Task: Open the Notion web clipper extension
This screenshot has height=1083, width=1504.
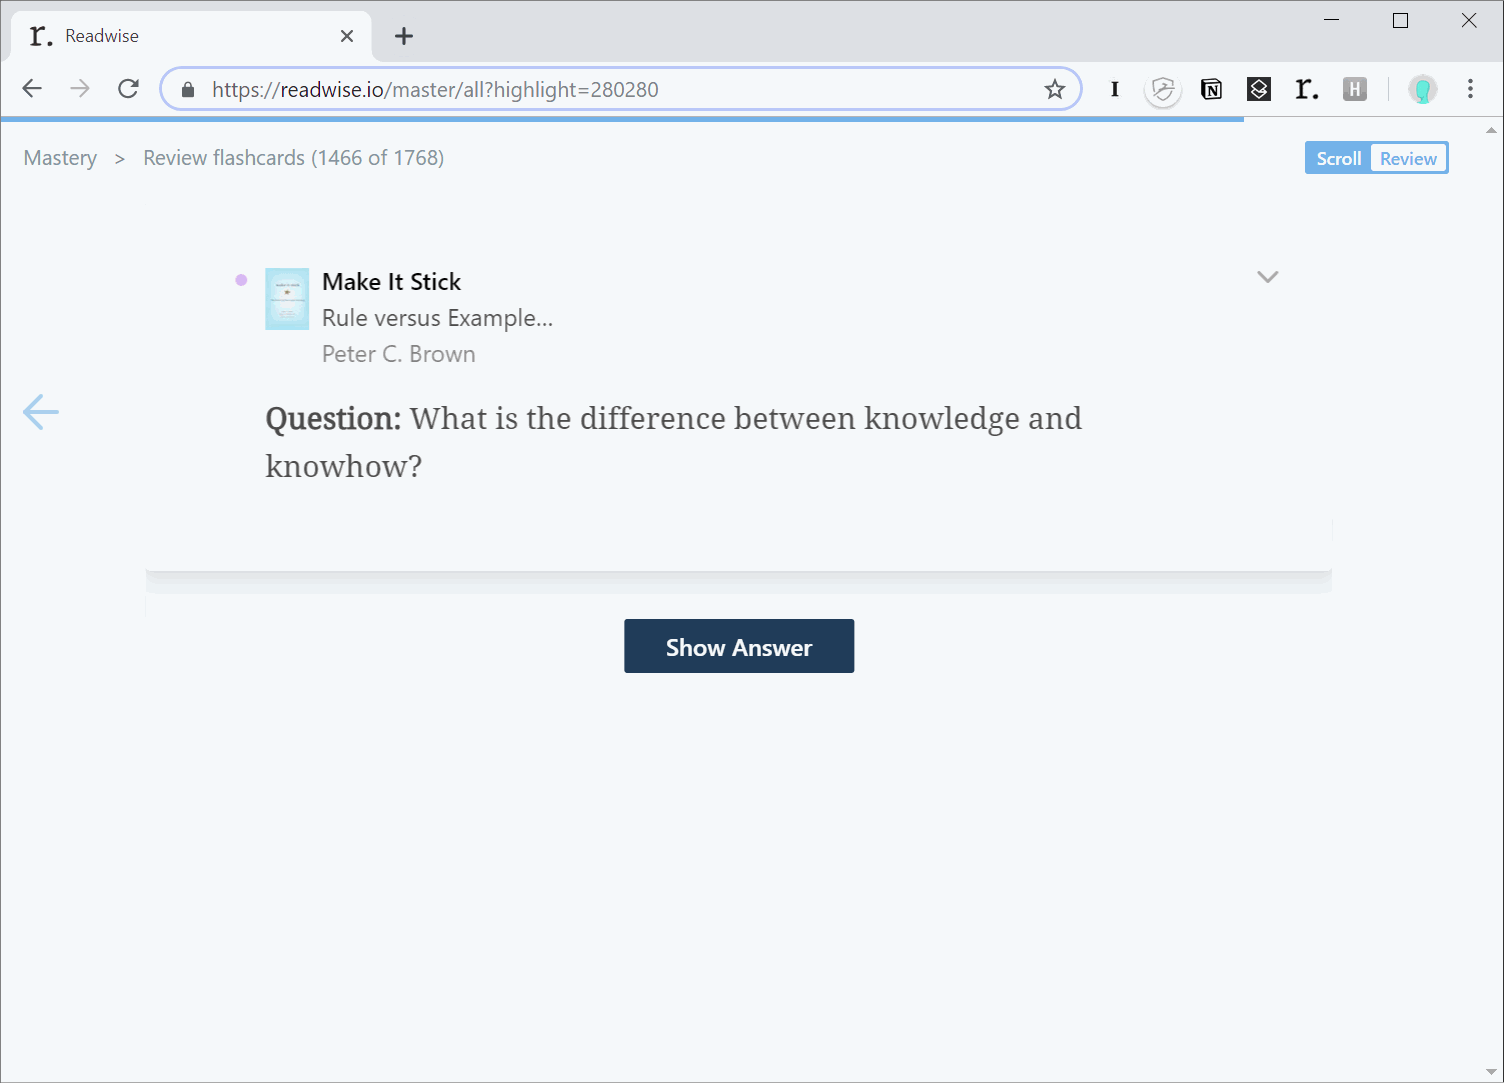Action: click(1211, 89)
